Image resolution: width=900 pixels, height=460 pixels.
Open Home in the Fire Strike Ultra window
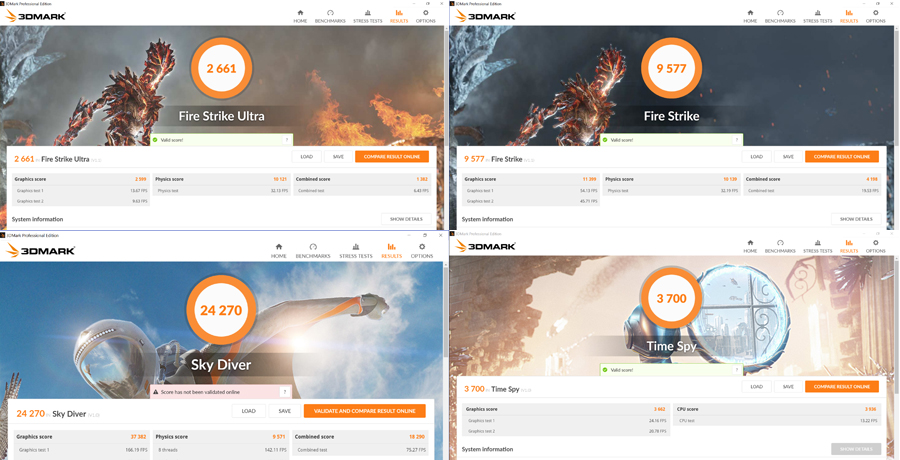click(300, 16)
